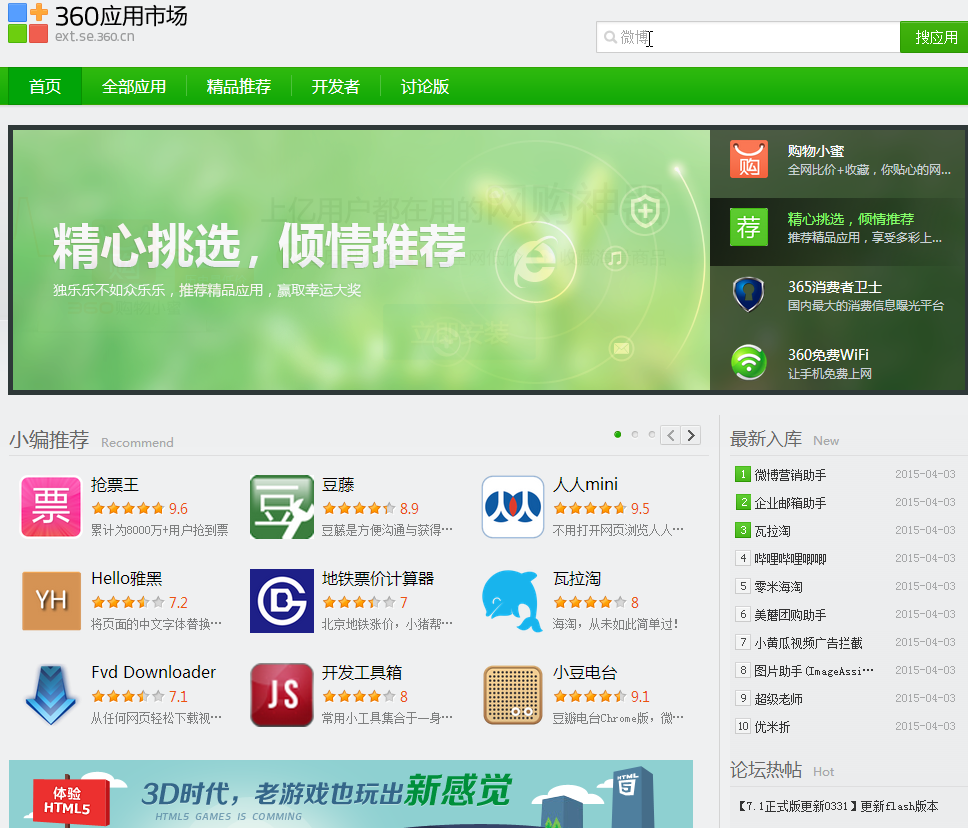Open 地铁票价计算器 title link
The image size is (968, 828).
coord(378,579)
